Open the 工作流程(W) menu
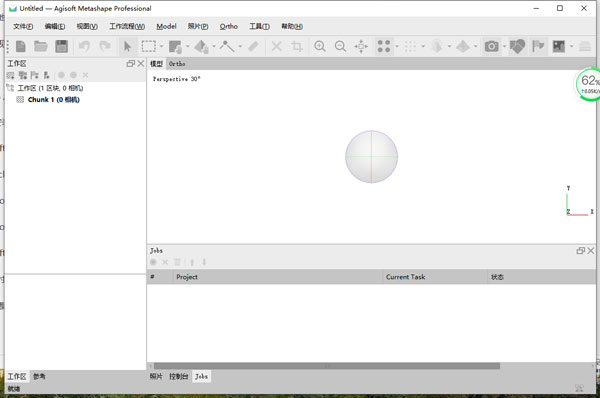 click(127, 26)
